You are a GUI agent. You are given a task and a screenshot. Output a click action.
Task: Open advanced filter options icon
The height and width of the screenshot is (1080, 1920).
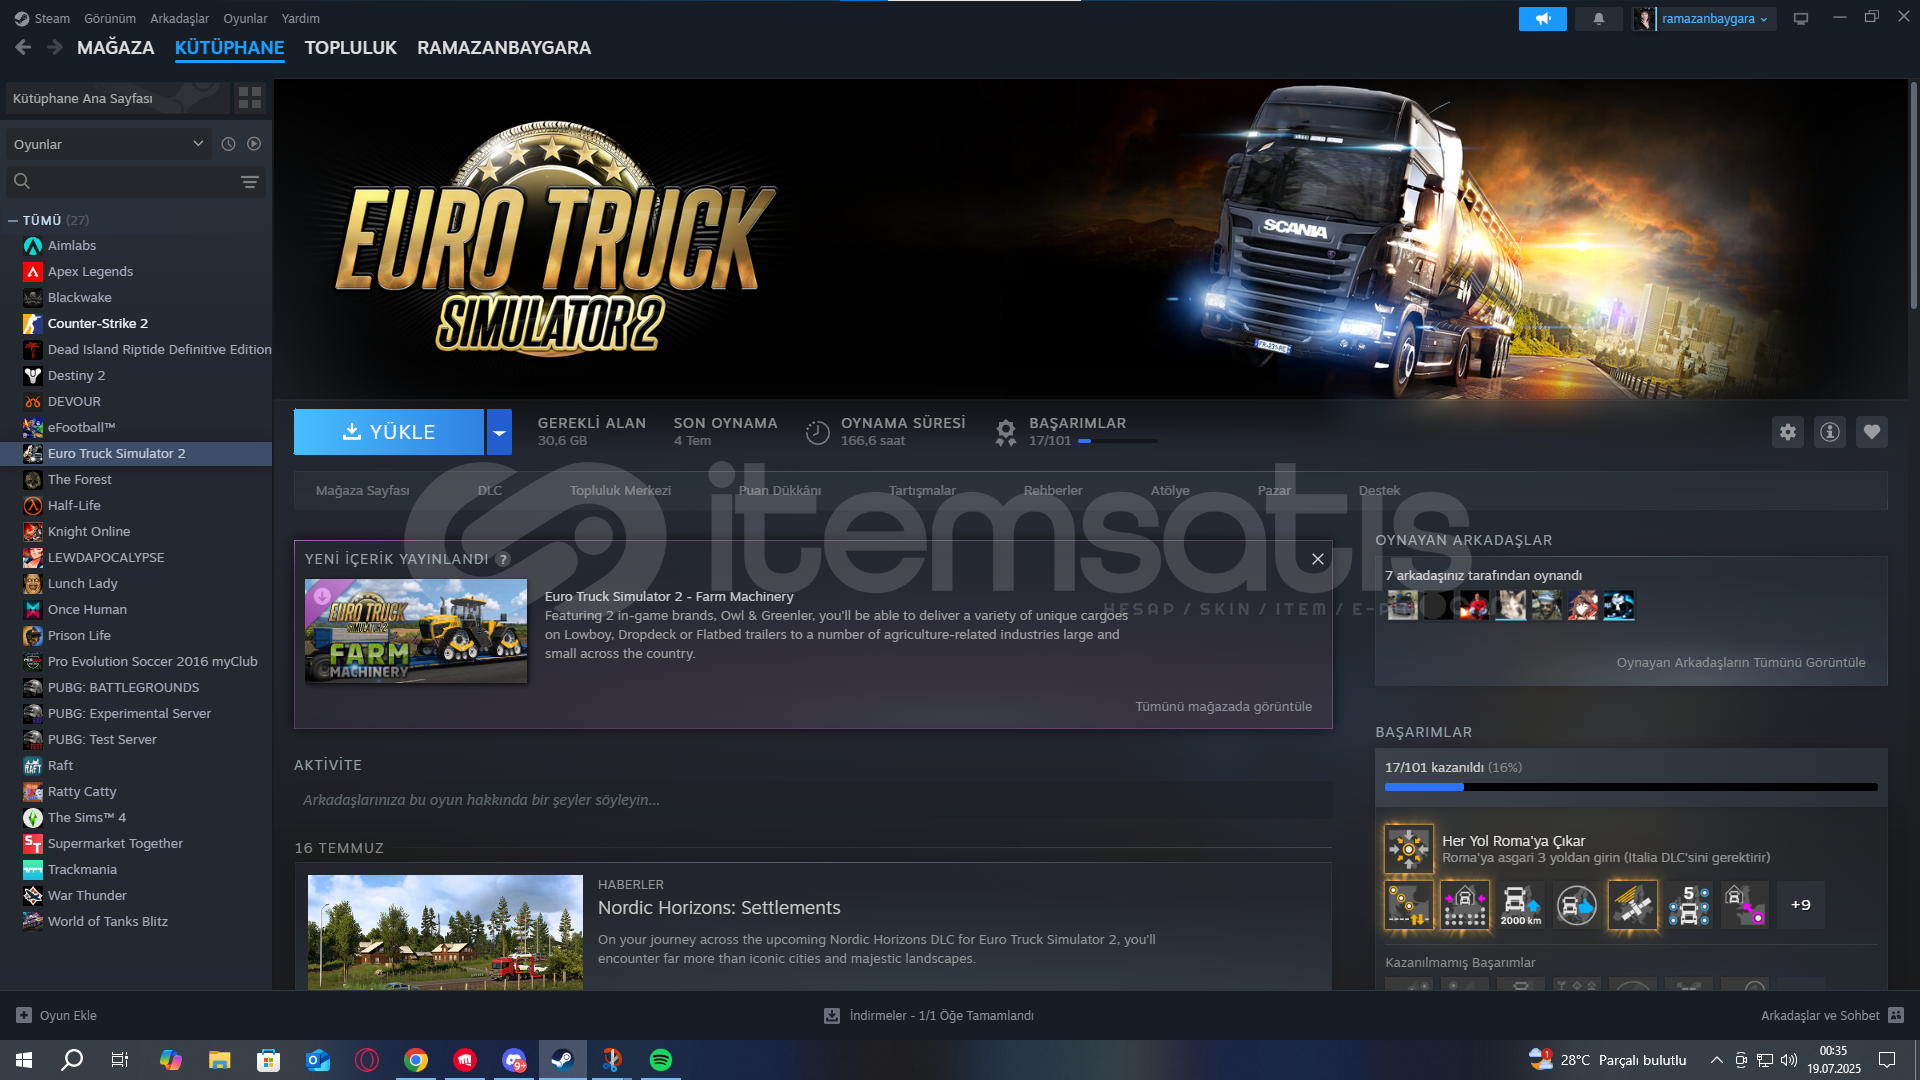pos(250,181)
